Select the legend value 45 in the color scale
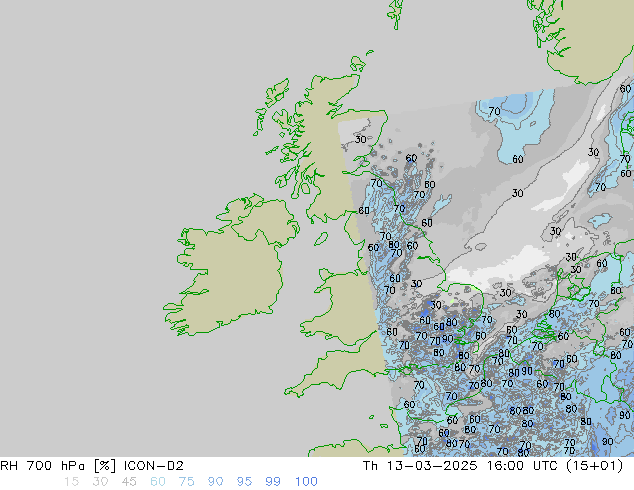The height and width of the screenshot is (490, 634). pos(129,482)
